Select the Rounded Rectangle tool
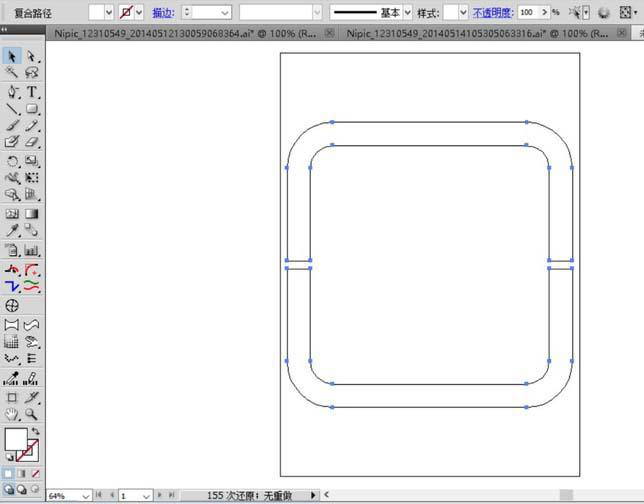This screenshot has height=504, width=644. pyautogui.click(x=32, y=109)
